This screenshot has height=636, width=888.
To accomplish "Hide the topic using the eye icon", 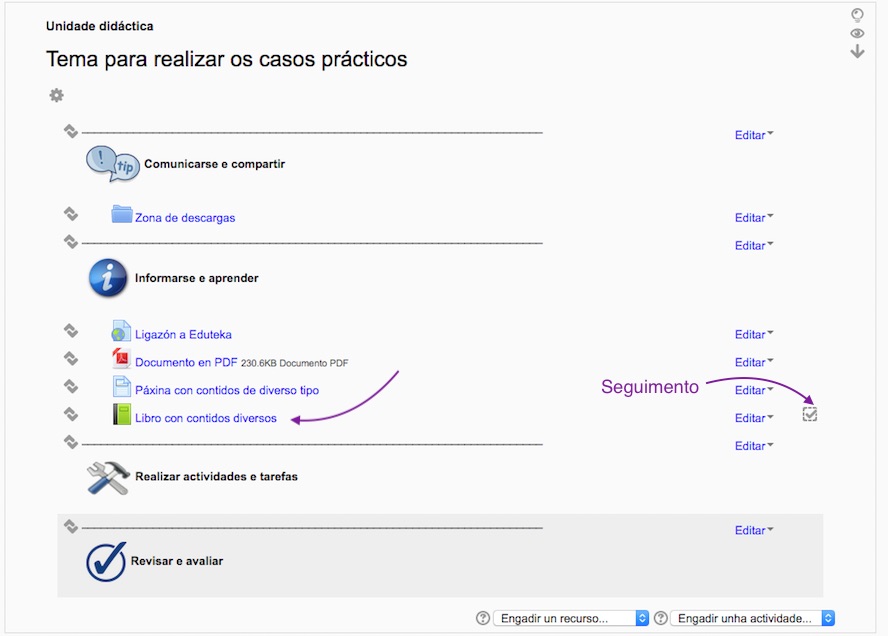I will [857, 33].
